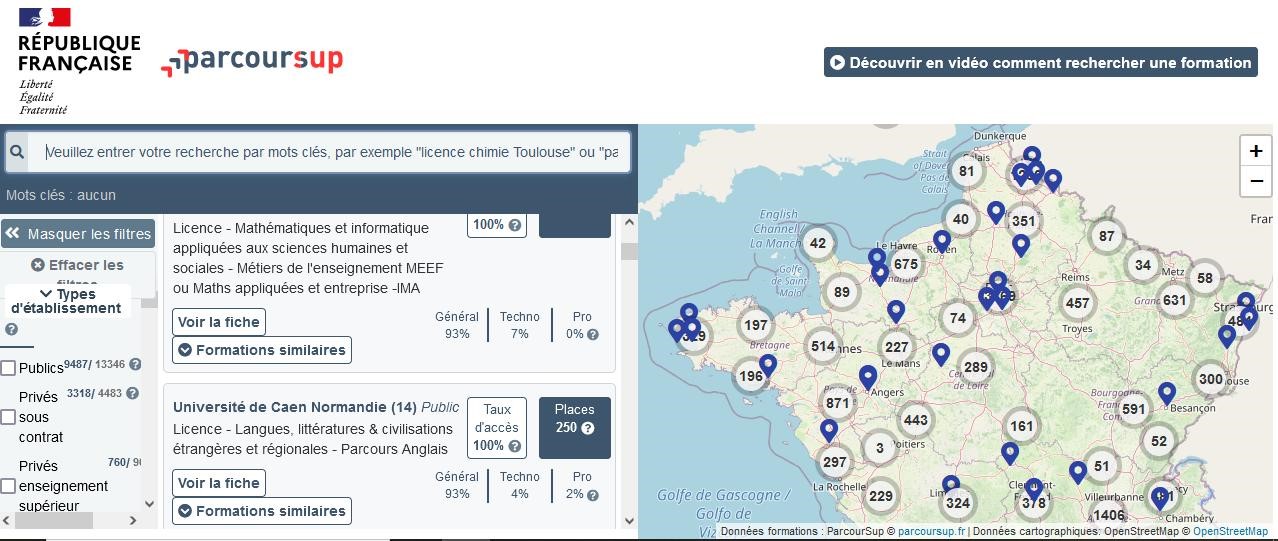Click results list scrollbar down arrow

629,520
